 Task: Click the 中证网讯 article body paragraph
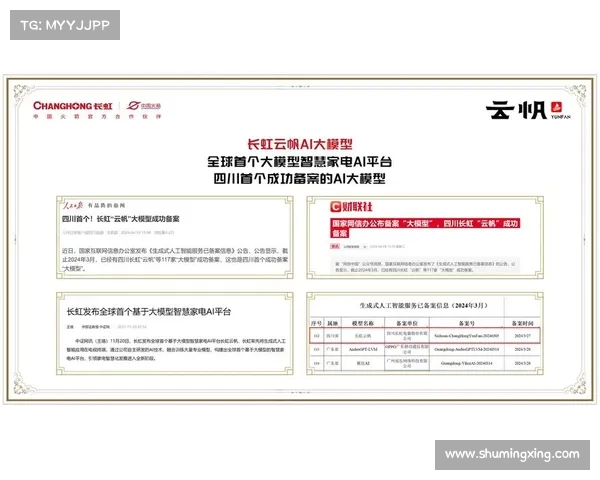[176, 349]
